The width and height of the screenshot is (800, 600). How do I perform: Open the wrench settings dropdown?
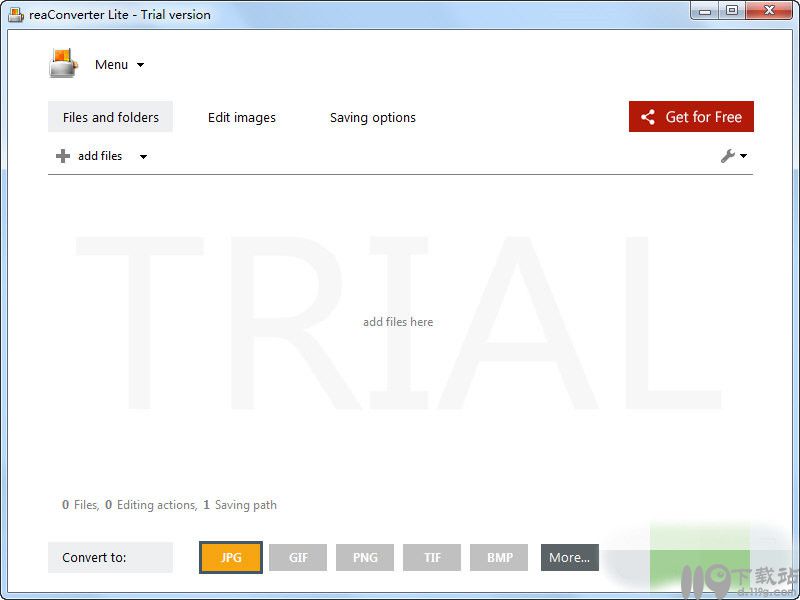point(734,156)
